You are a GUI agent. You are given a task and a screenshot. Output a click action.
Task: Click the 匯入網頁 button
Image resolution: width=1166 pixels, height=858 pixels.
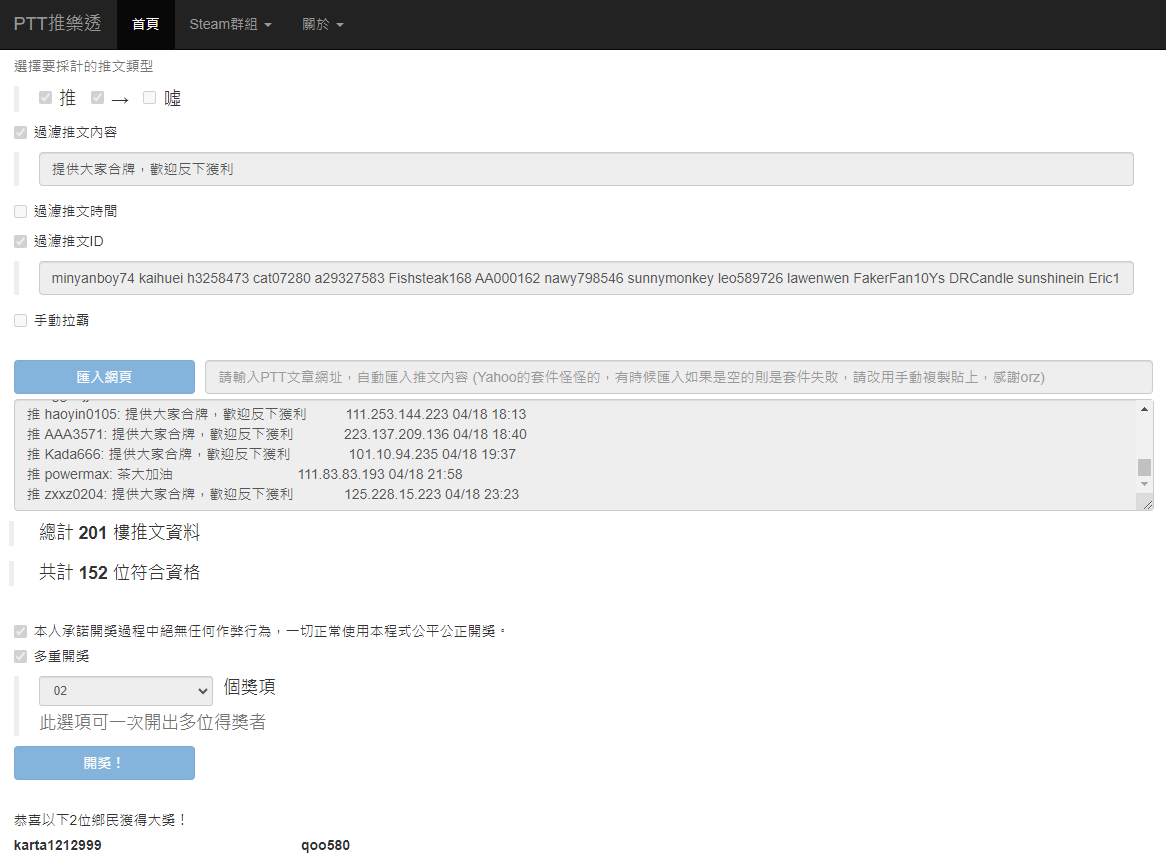pyautogui.click(x=104, y=377)
